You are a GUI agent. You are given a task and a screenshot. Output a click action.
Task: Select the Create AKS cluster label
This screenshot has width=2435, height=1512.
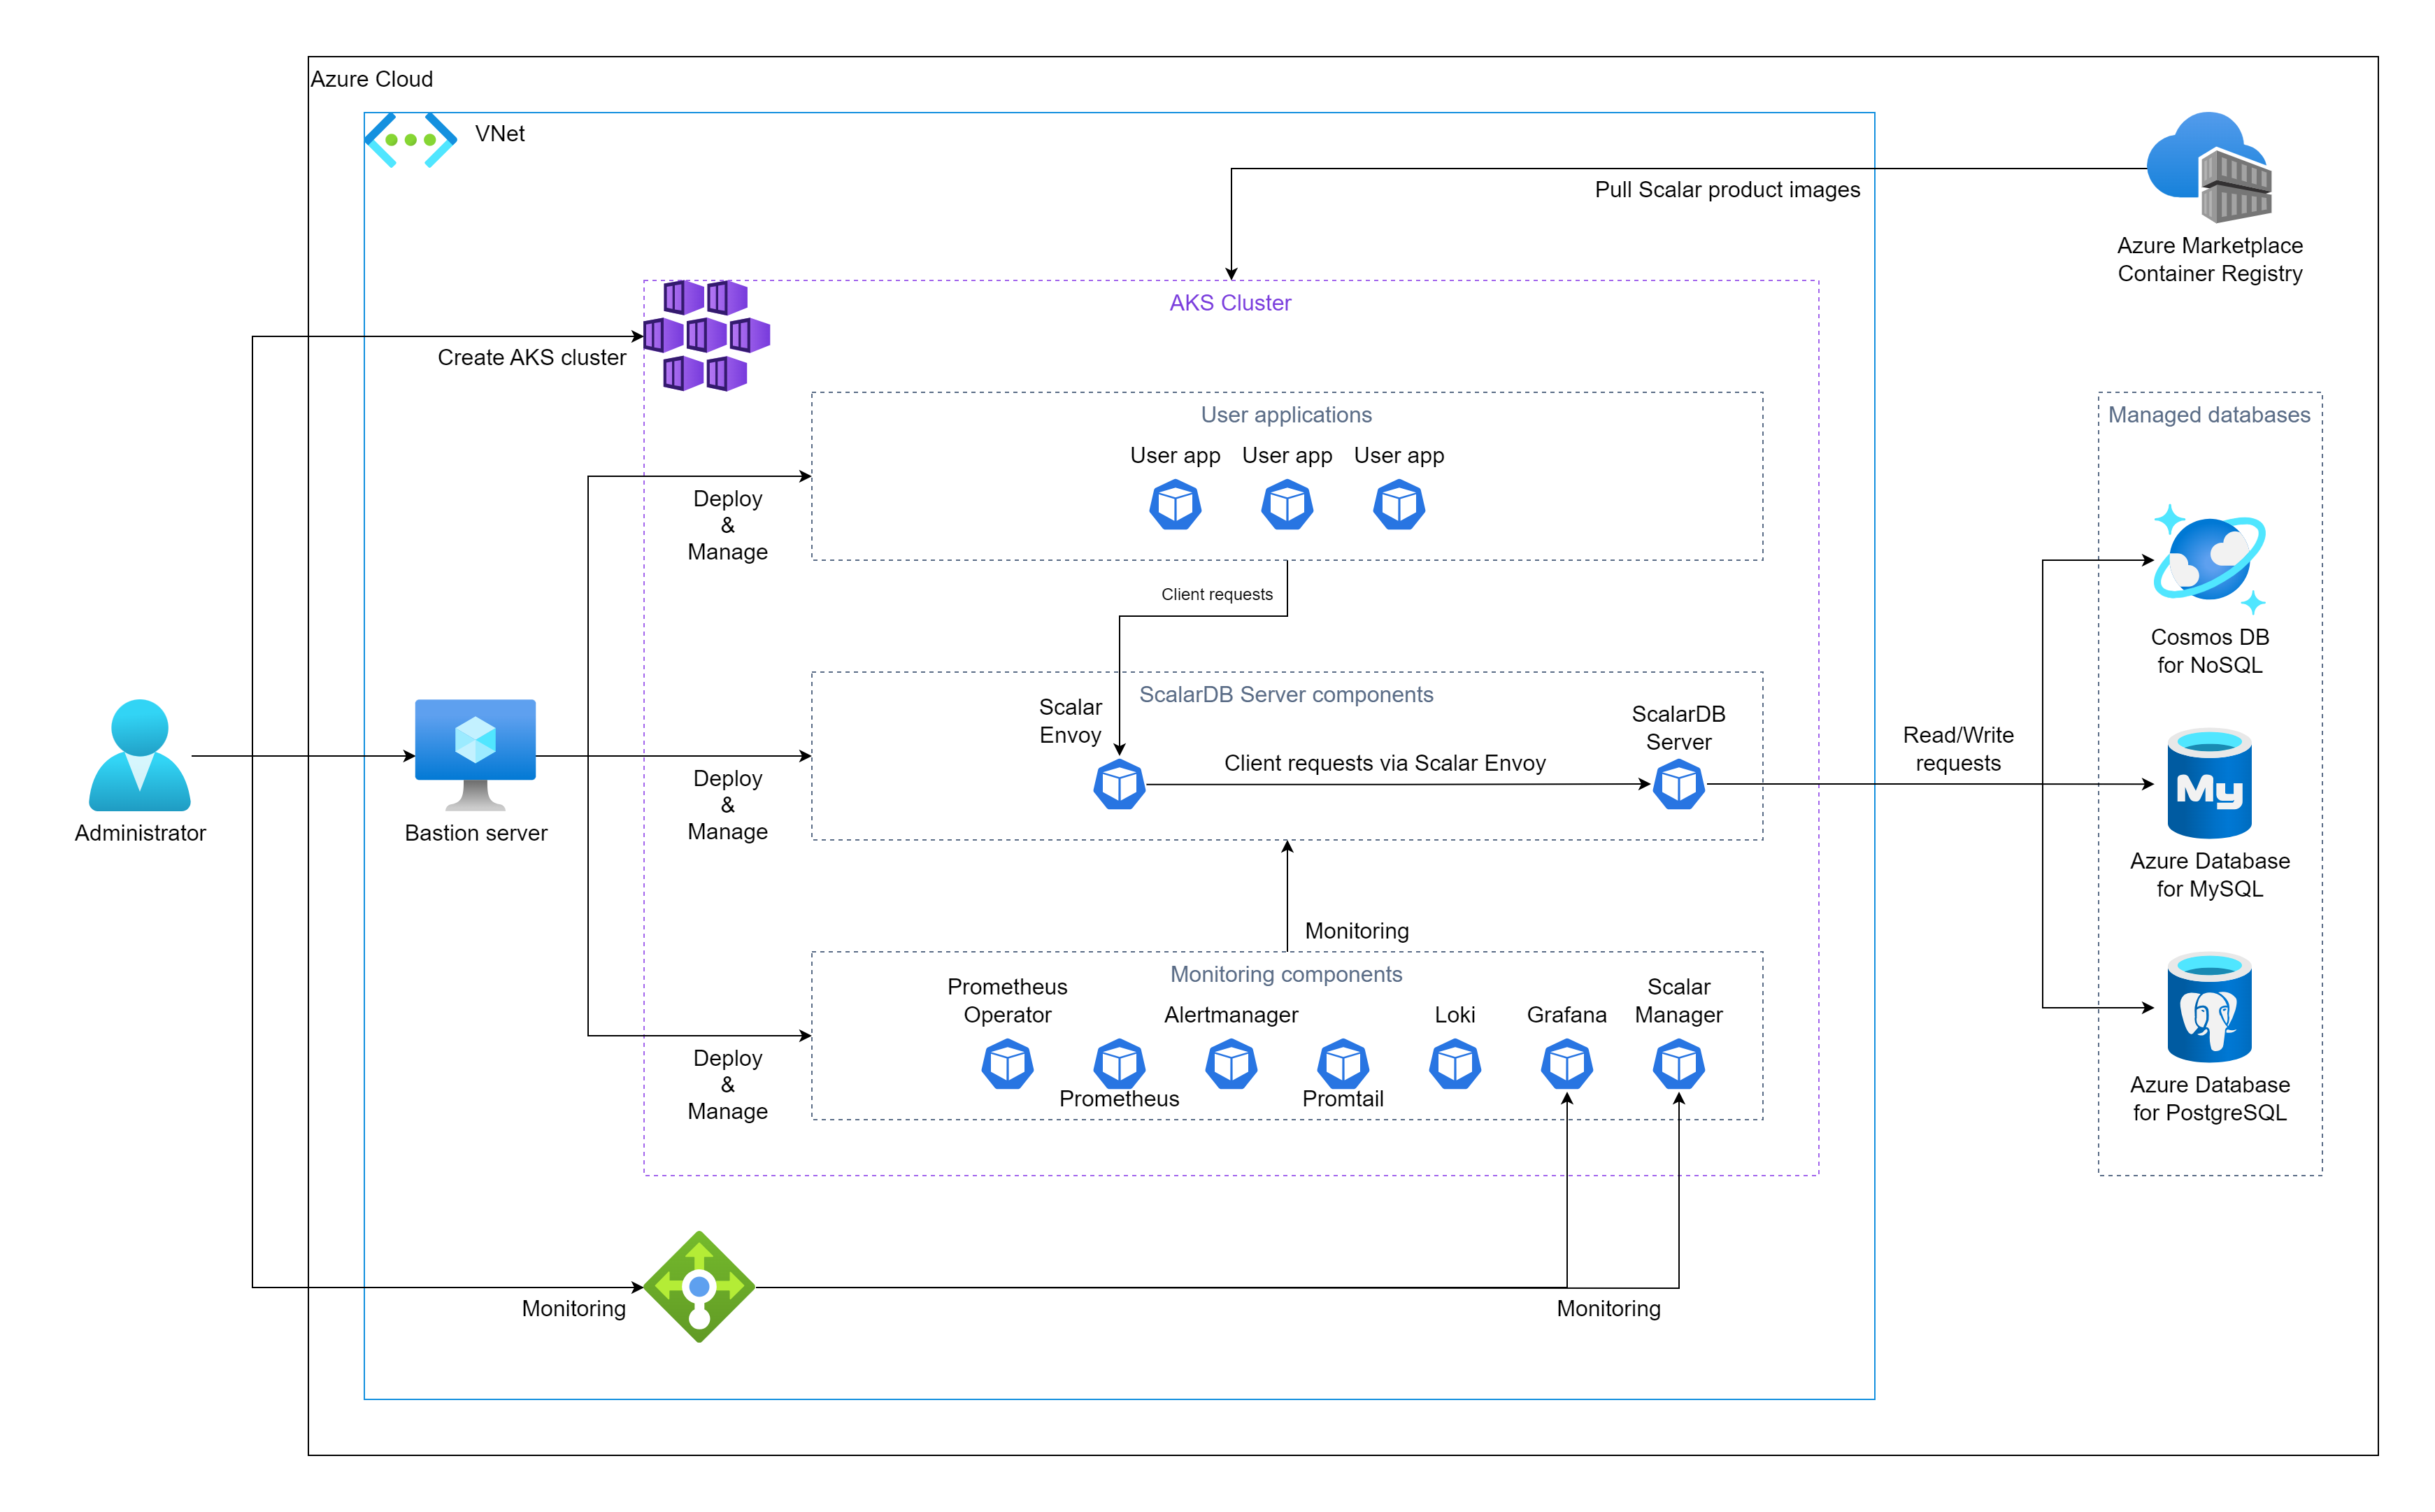point(531,358)
